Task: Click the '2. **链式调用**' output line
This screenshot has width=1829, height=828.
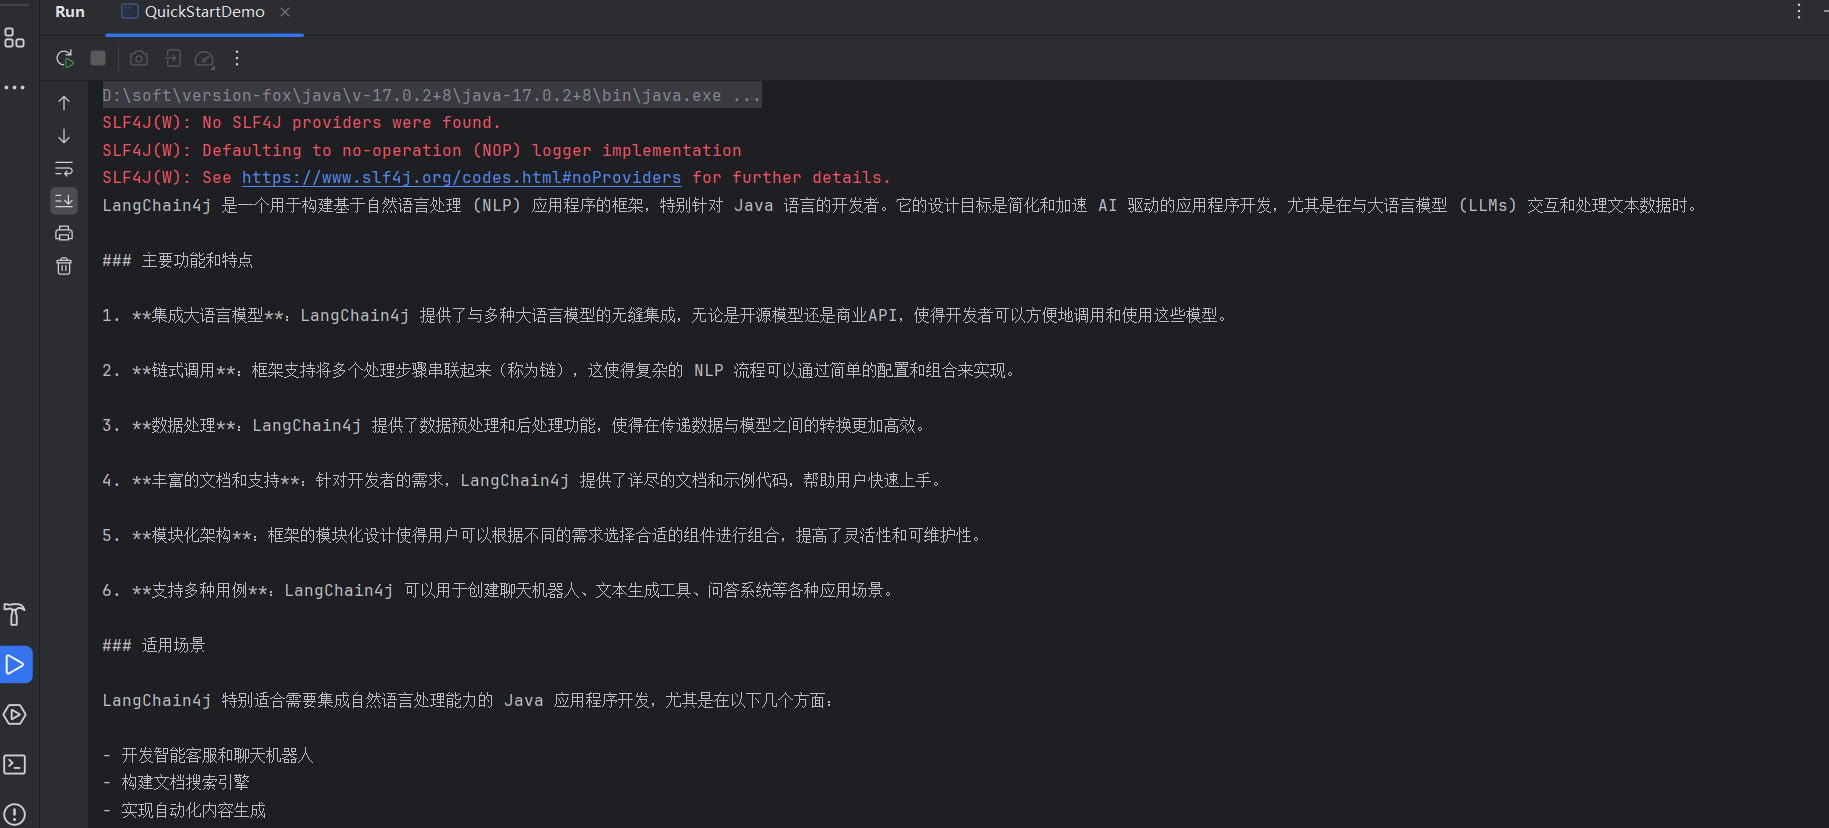Action: coord(560,371)
